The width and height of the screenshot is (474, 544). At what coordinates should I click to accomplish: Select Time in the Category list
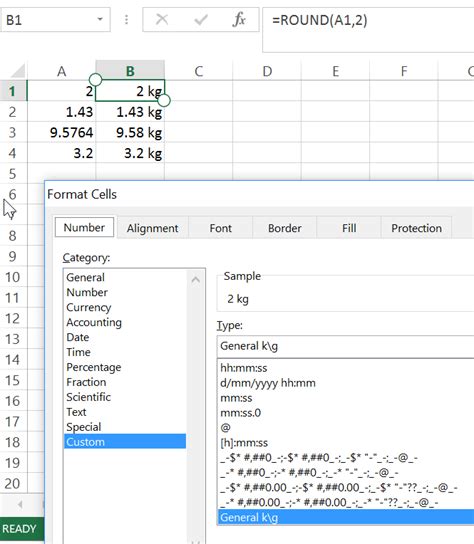coord(125,352)
